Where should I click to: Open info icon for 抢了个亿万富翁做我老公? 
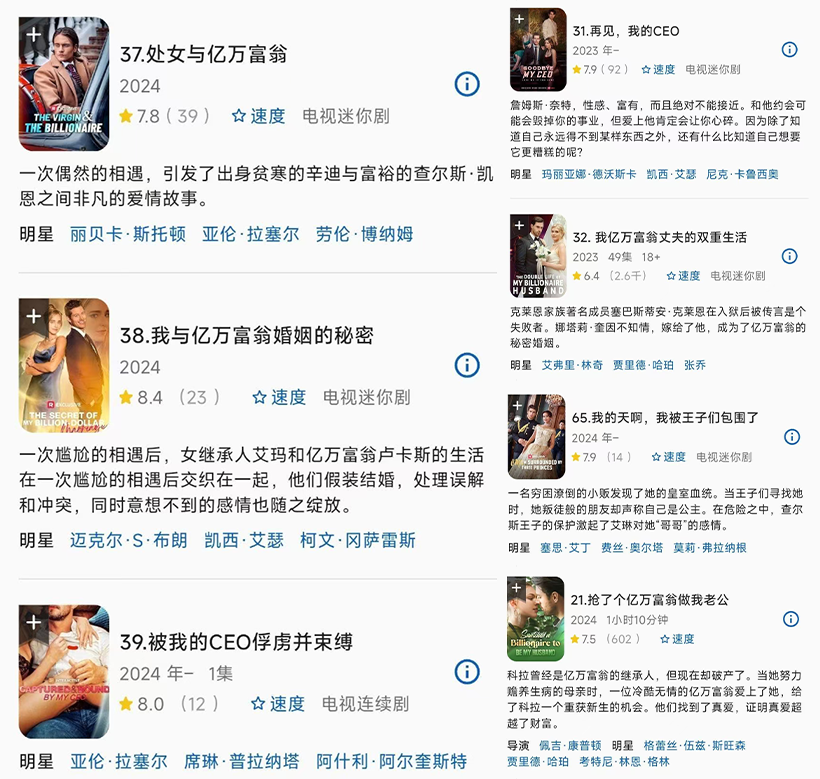(x=791, y=619)
